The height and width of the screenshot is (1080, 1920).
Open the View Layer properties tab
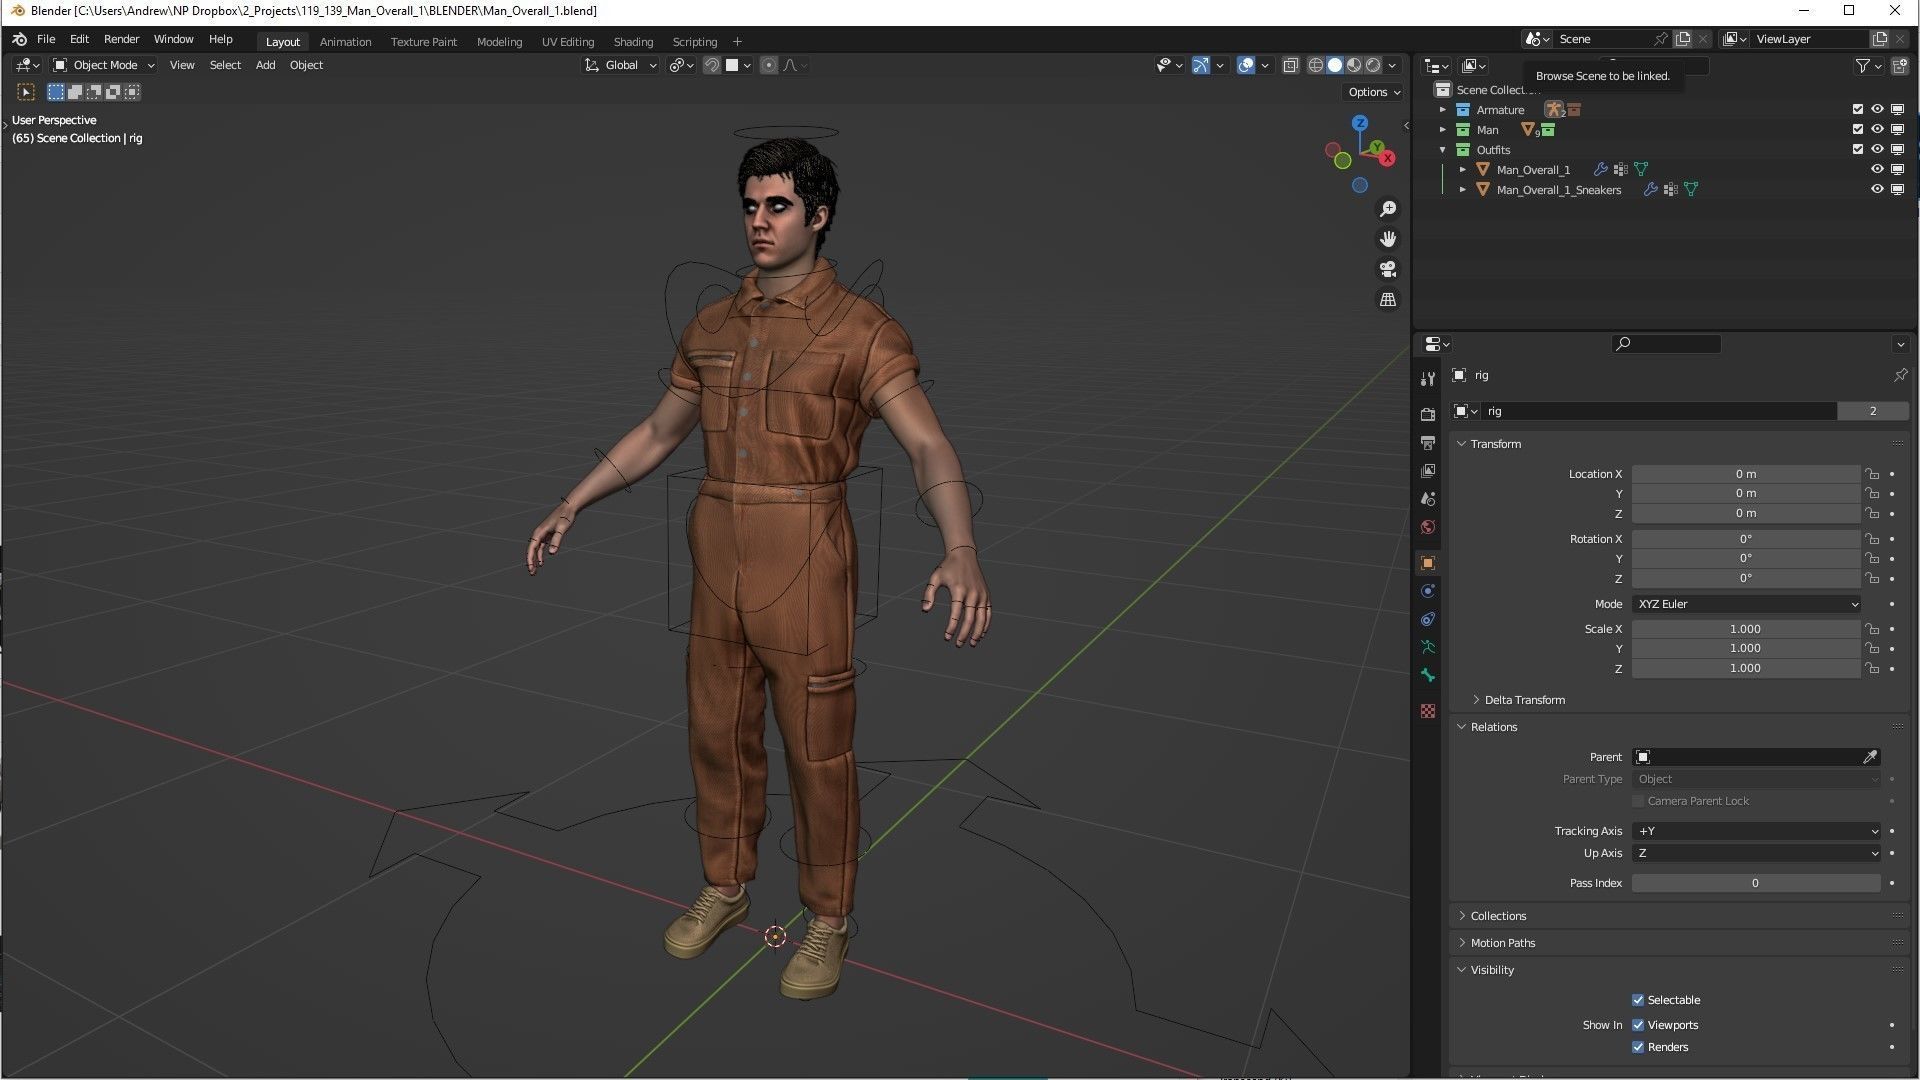coord(1428,470)
